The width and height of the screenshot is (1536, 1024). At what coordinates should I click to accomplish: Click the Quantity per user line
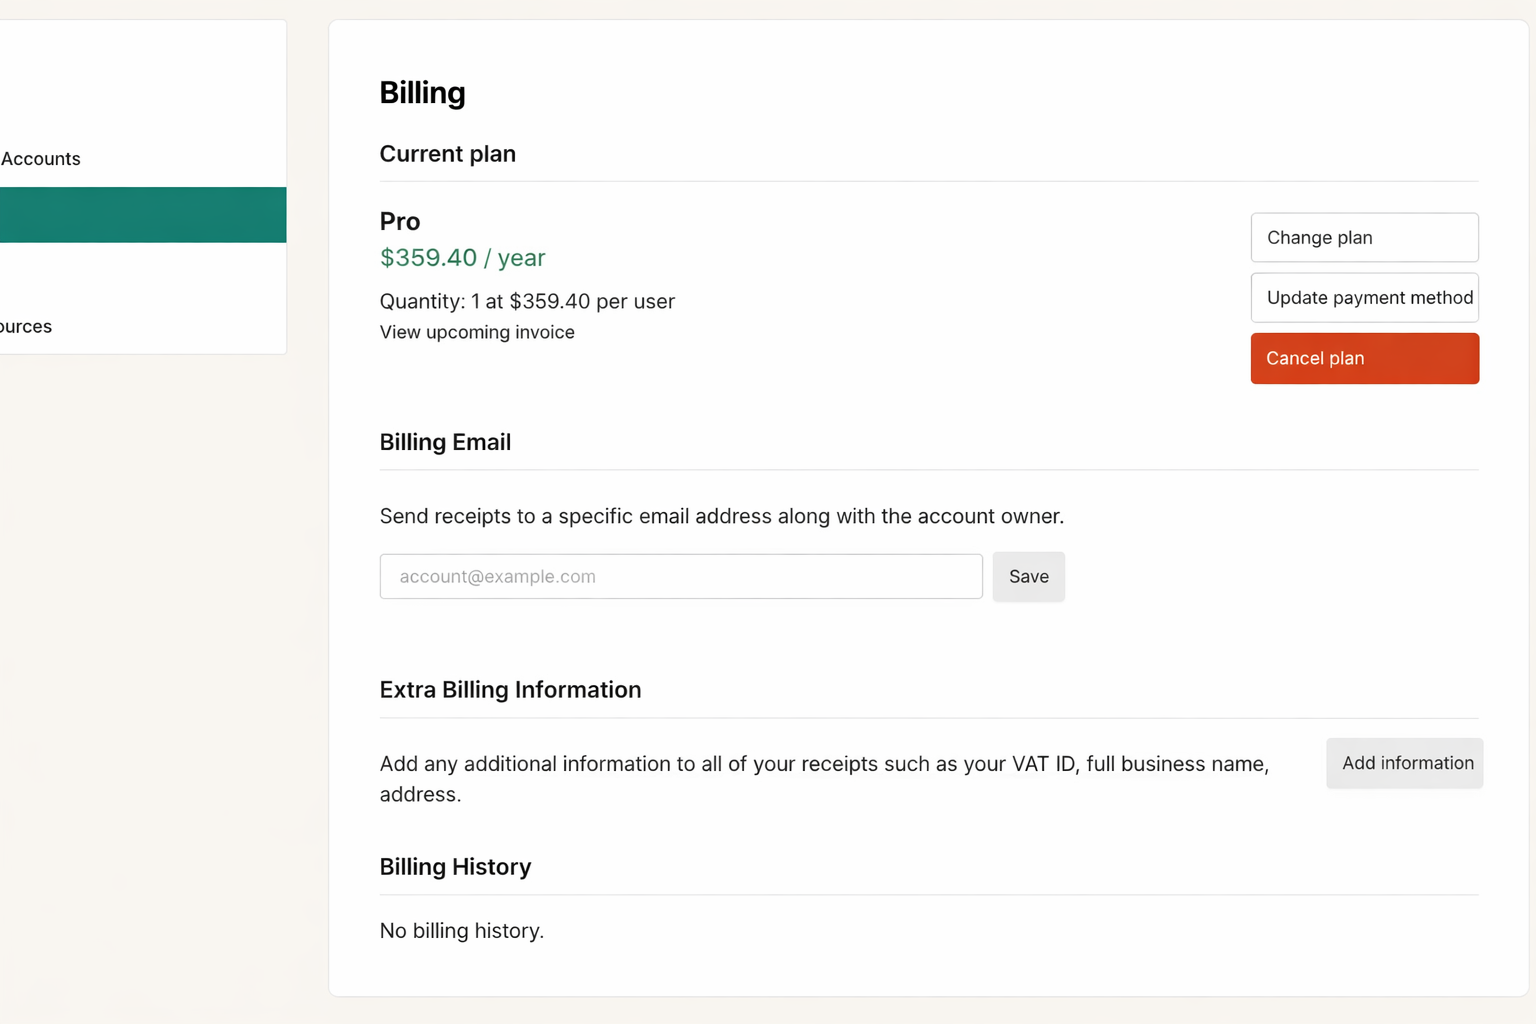coord(527,302)
